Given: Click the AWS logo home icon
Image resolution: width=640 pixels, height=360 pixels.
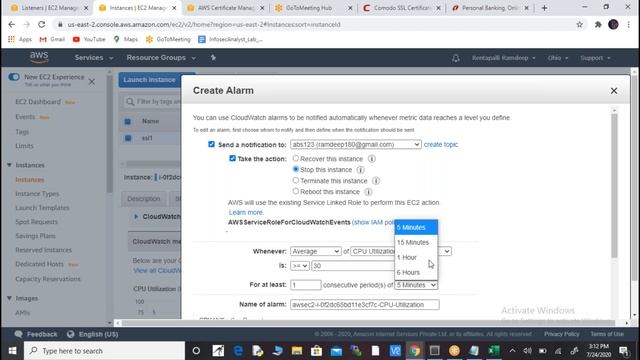Looking at the screenshot, I should click(x=39, y=58).
